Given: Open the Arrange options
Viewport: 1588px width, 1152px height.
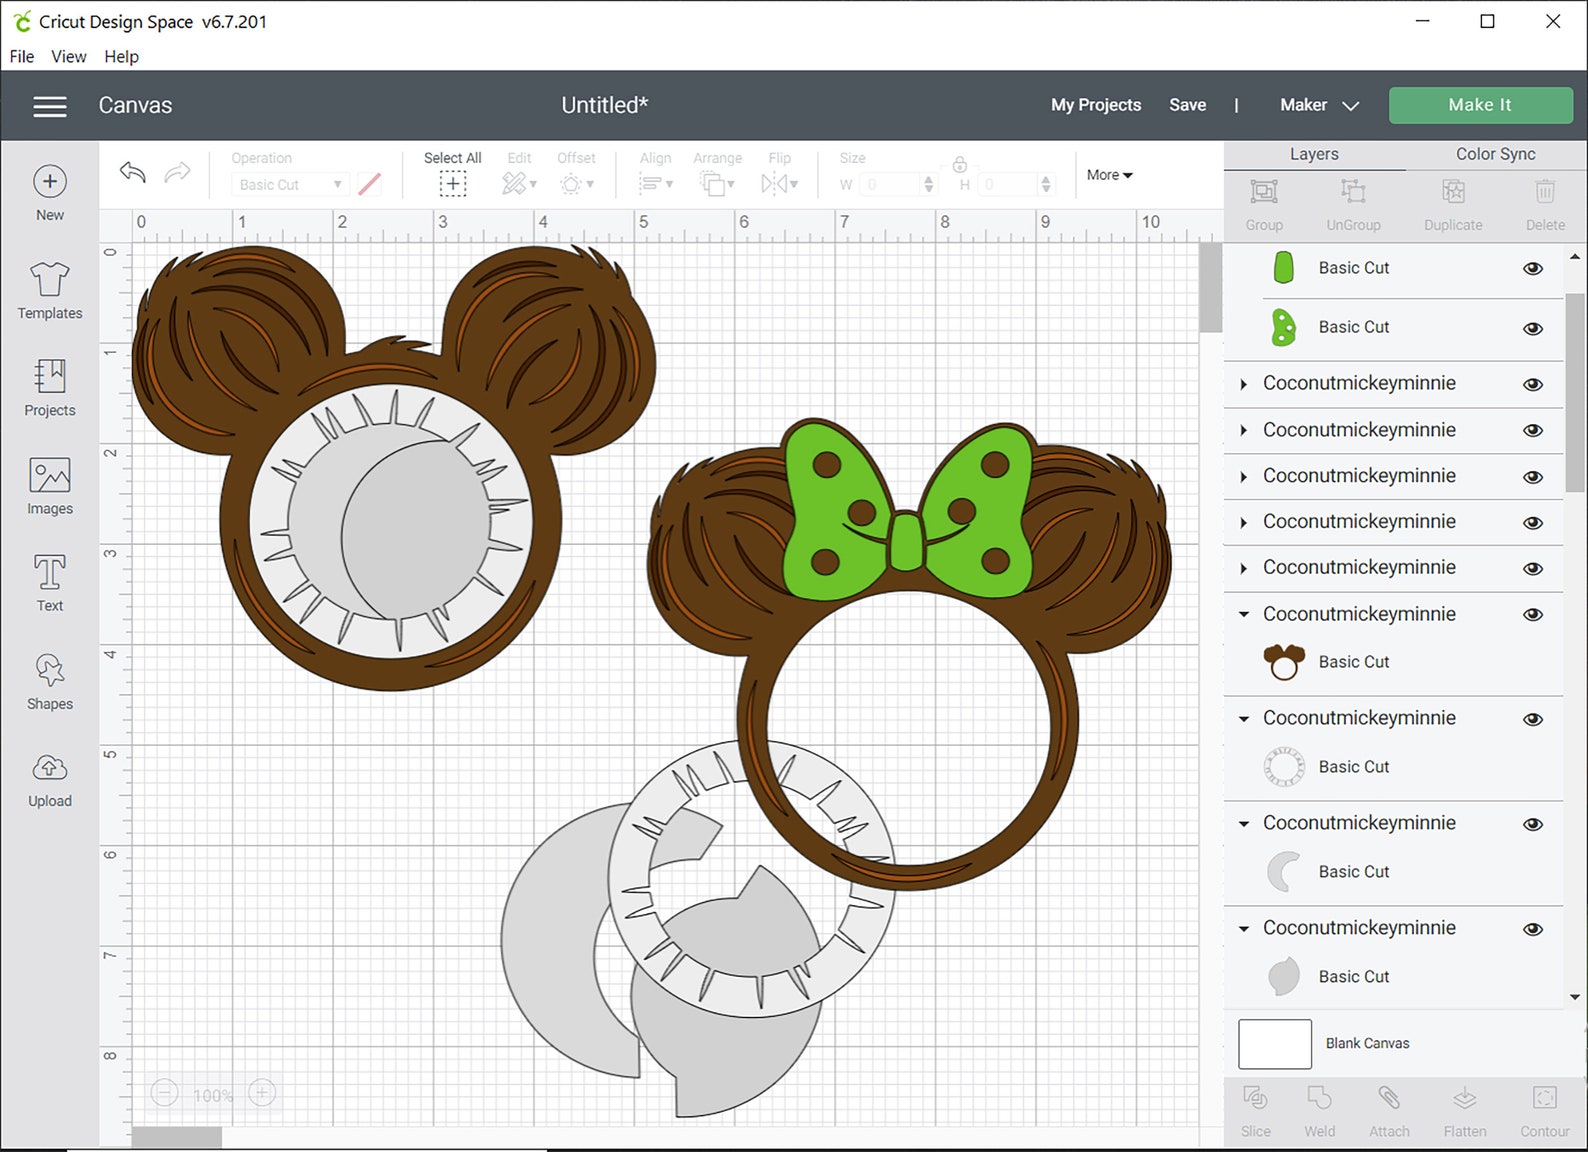Looking at the screenshot, I should [716, 184].
